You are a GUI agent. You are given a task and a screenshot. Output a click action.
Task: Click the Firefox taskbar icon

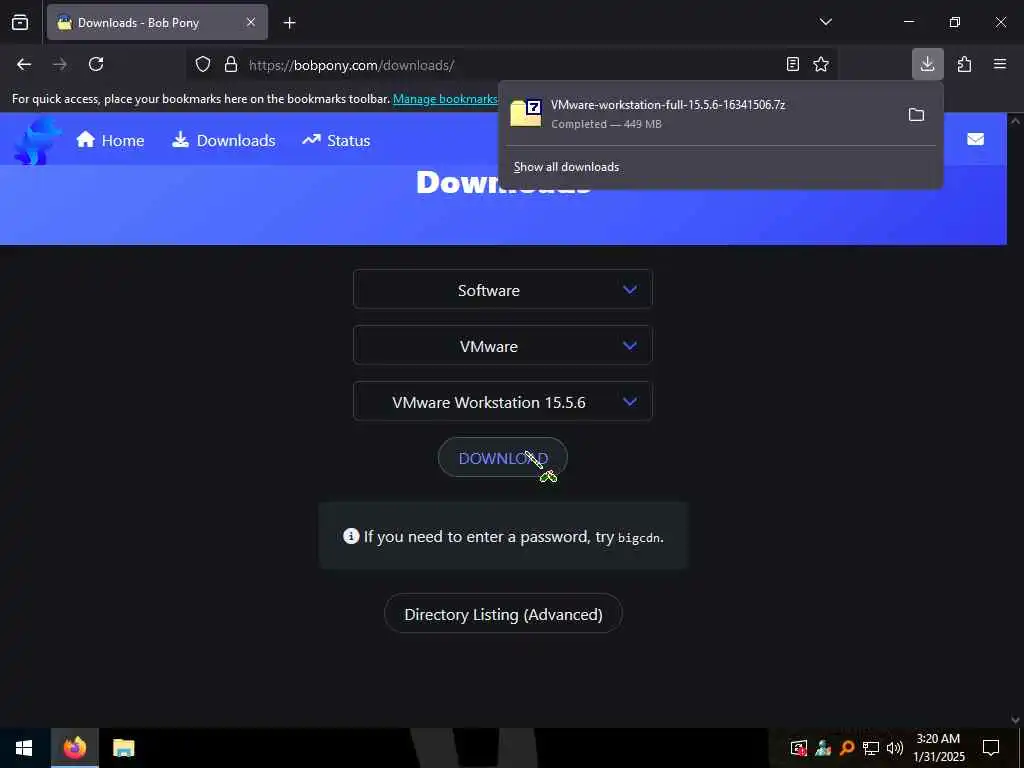click(75, 748)
